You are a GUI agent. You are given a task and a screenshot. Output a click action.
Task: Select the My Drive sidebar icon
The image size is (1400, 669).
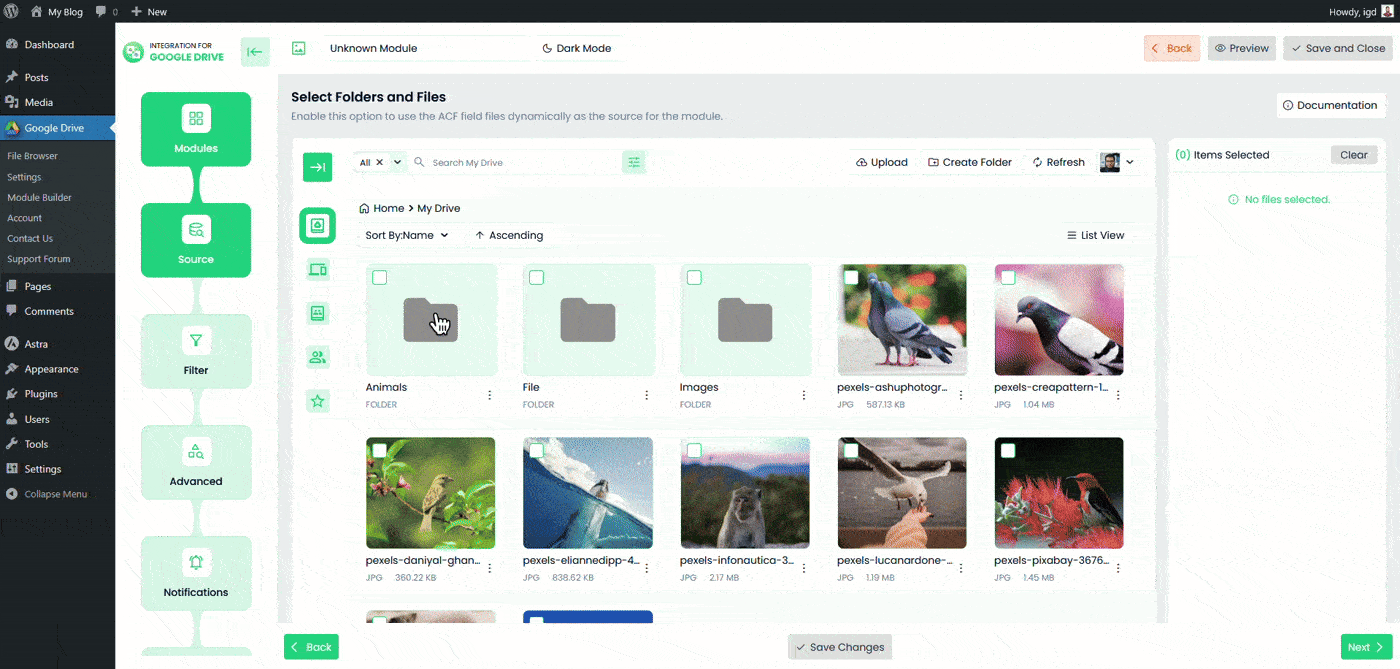click(317, 226)
